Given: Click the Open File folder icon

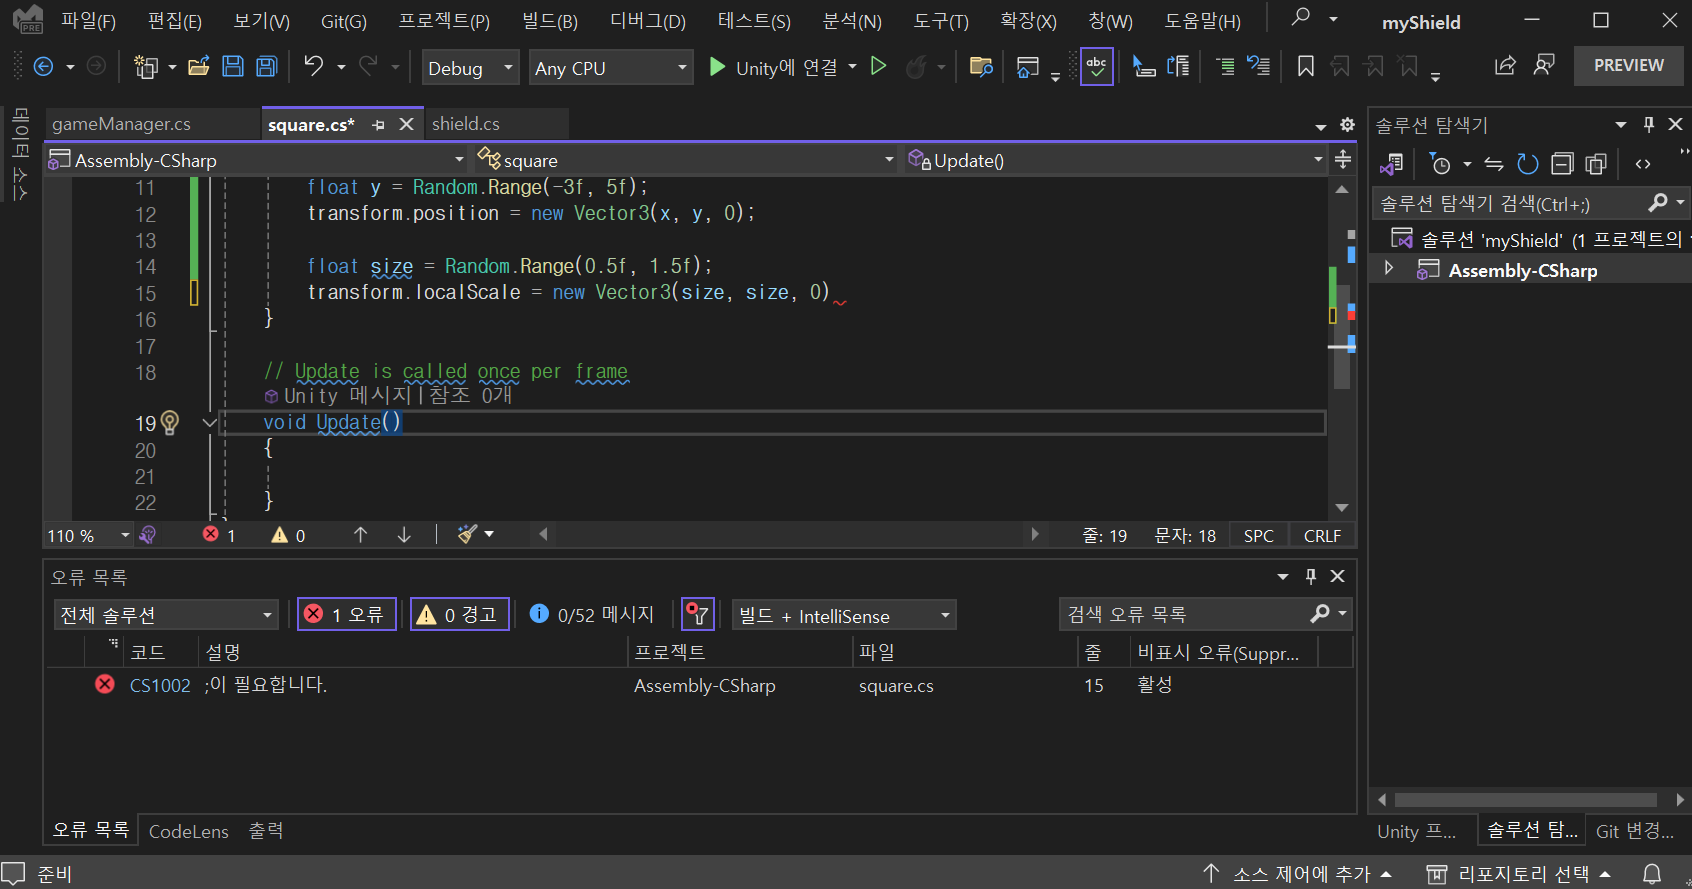Looking at the screenshot, I should (199, 67).
